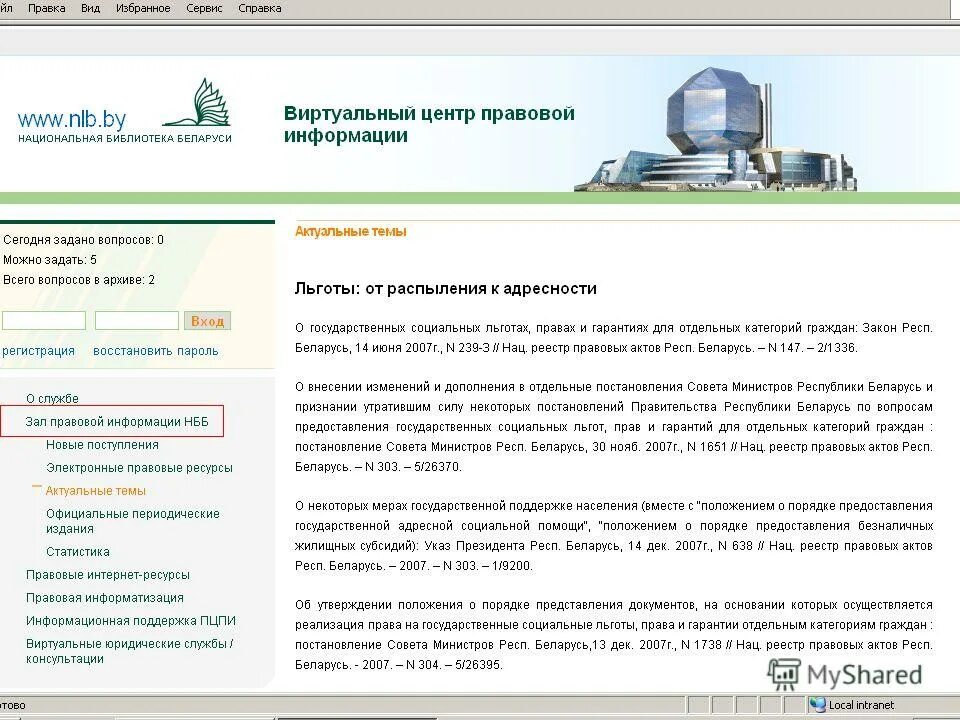Open the Справка menu
This screenshot has height=720, width=960.
[x=260, y=9]
